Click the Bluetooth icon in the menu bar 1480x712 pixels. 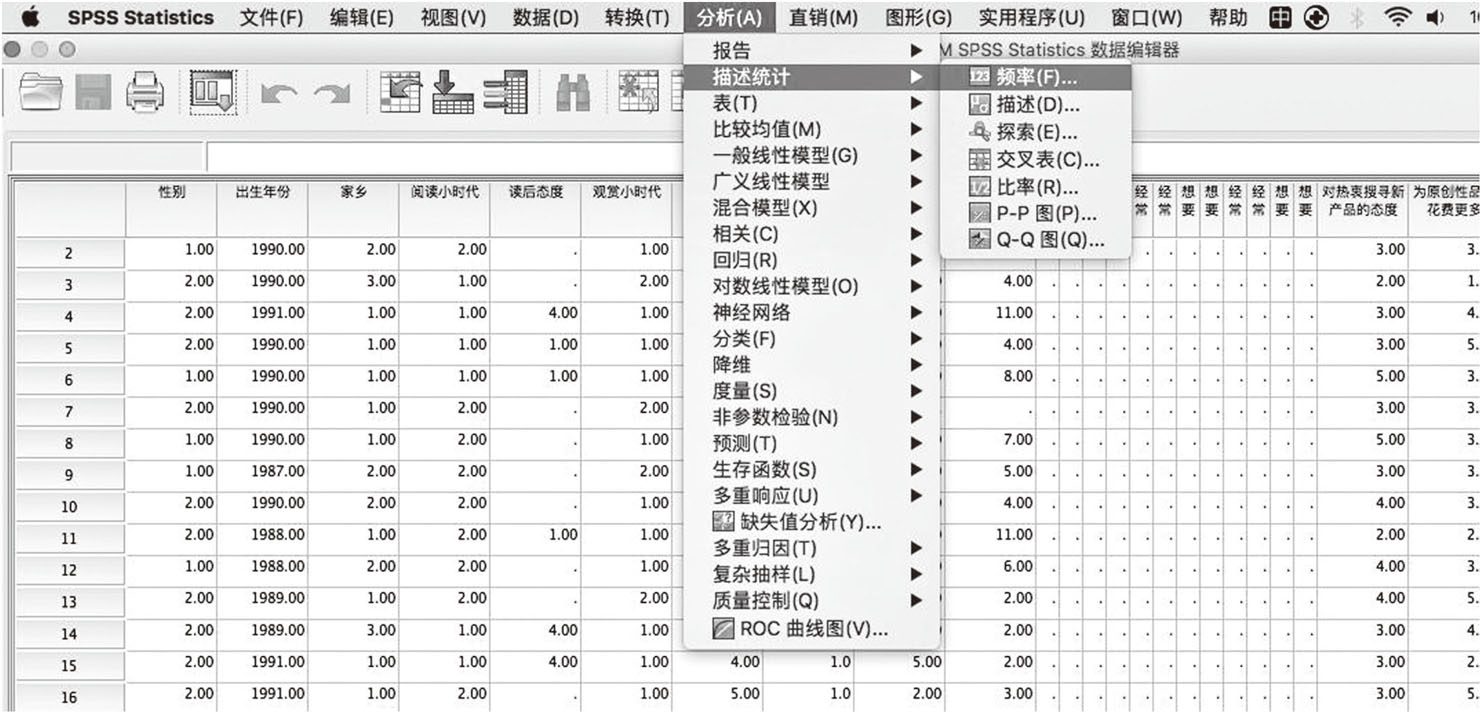pyautogui.click(x=1356, y=17)
